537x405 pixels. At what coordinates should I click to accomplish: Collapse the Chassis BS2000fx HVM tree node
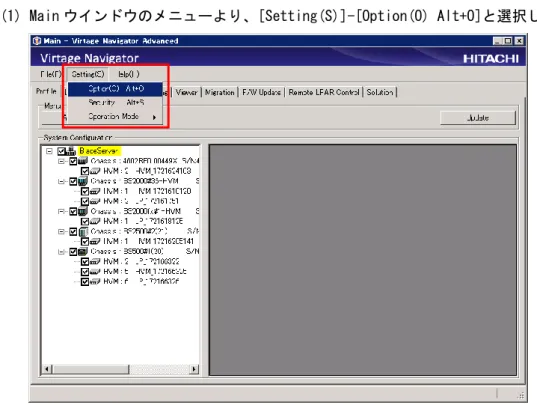61,211
